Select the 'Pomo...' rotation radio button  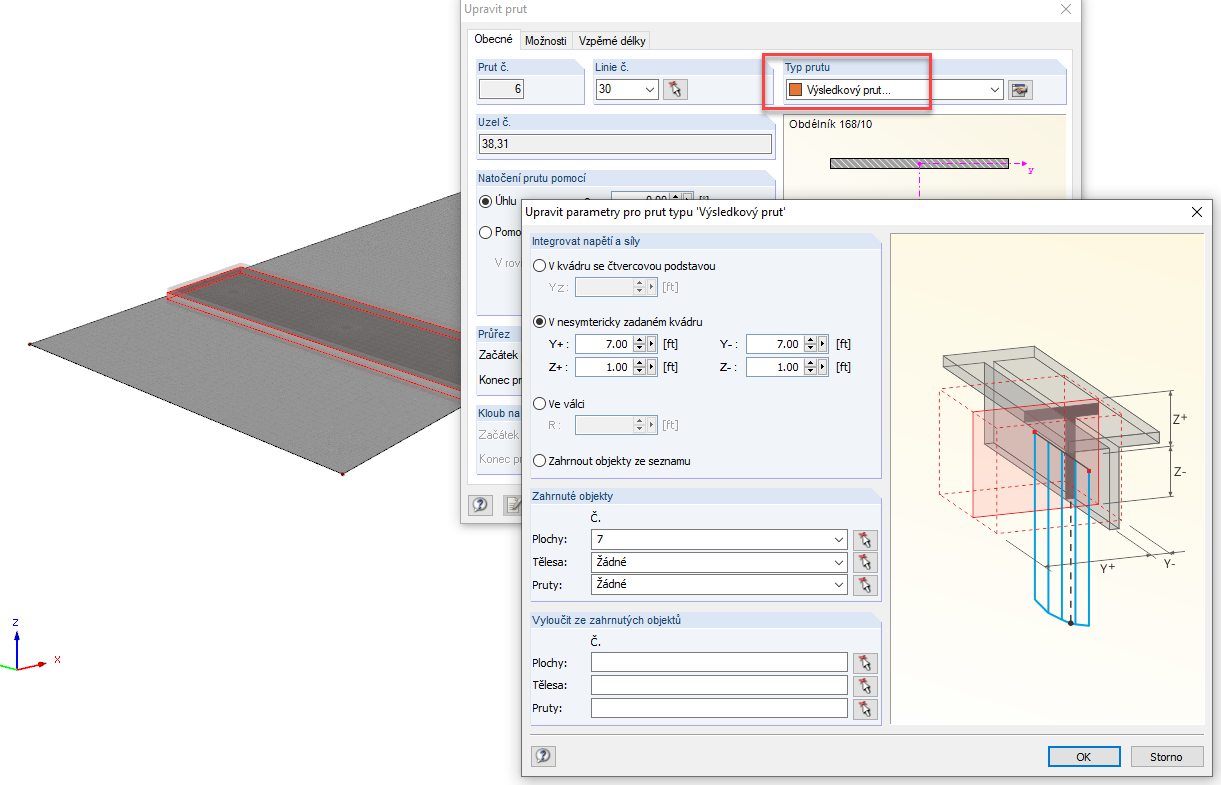click(x=486, y=232)
